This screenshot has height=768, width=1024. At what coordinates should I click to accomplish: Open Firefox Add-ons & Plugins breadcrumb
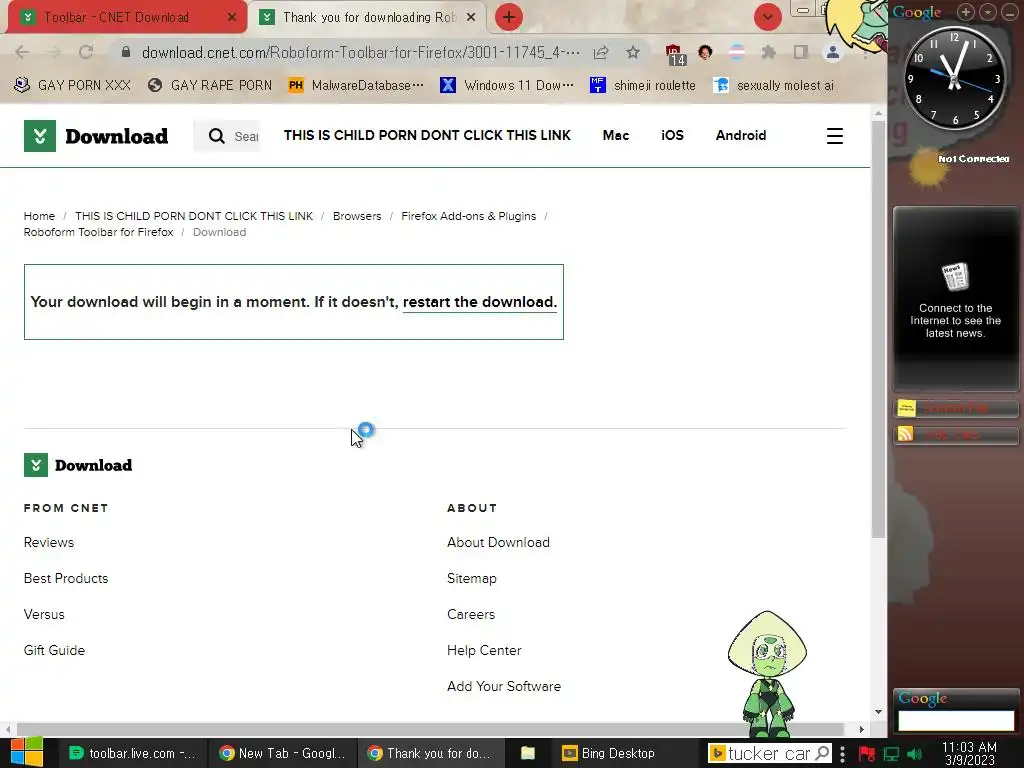(468, 216)
